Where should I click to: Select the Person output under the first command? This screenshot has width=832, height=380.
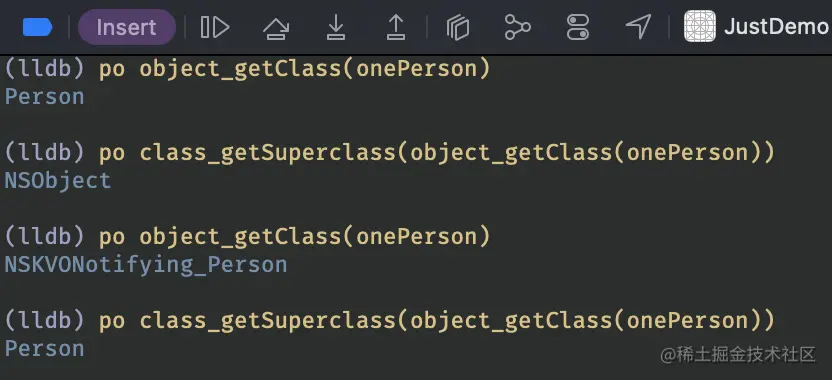45,97
